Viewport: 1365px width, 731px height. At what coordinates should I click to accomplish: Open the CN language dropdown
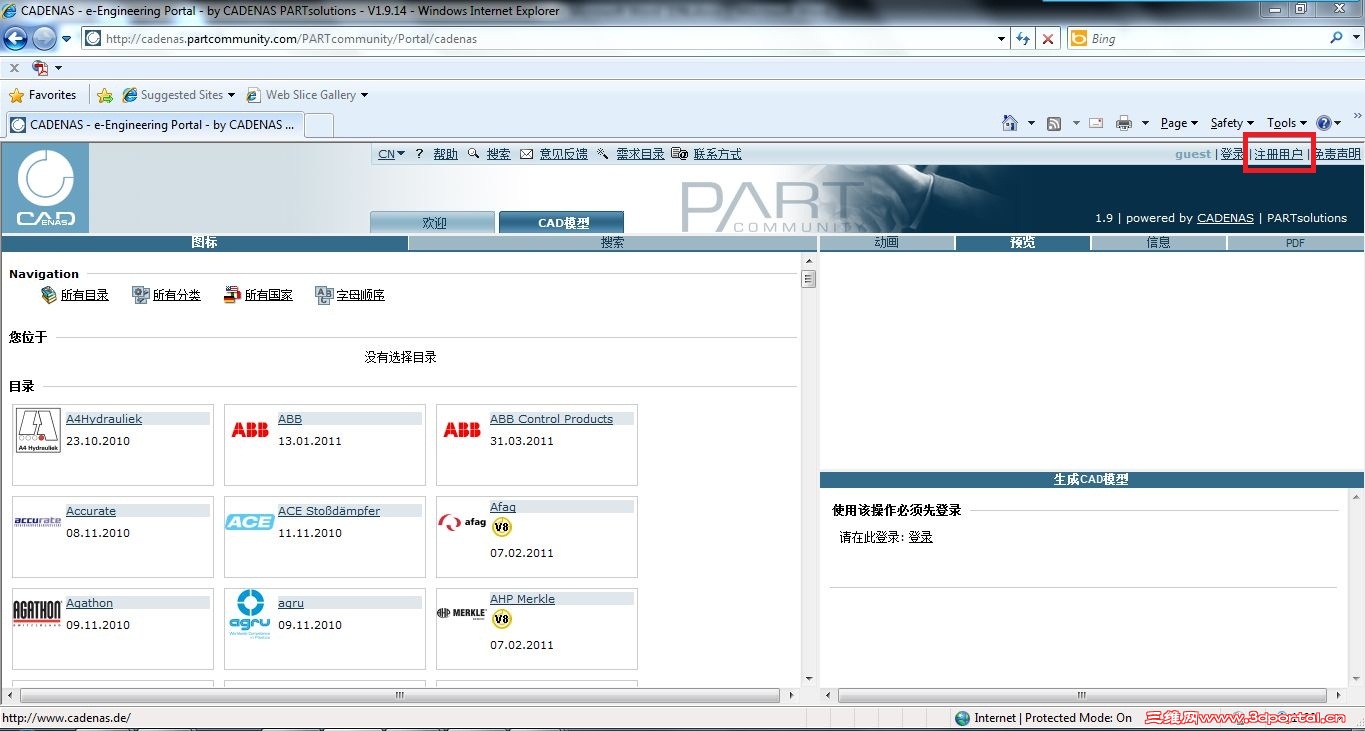[391, 154]
